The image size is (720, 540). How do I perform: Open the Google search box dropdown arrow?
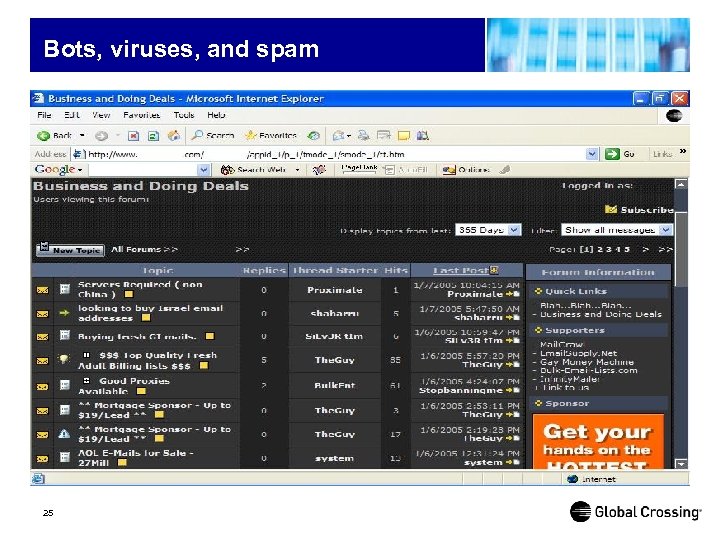203,170
